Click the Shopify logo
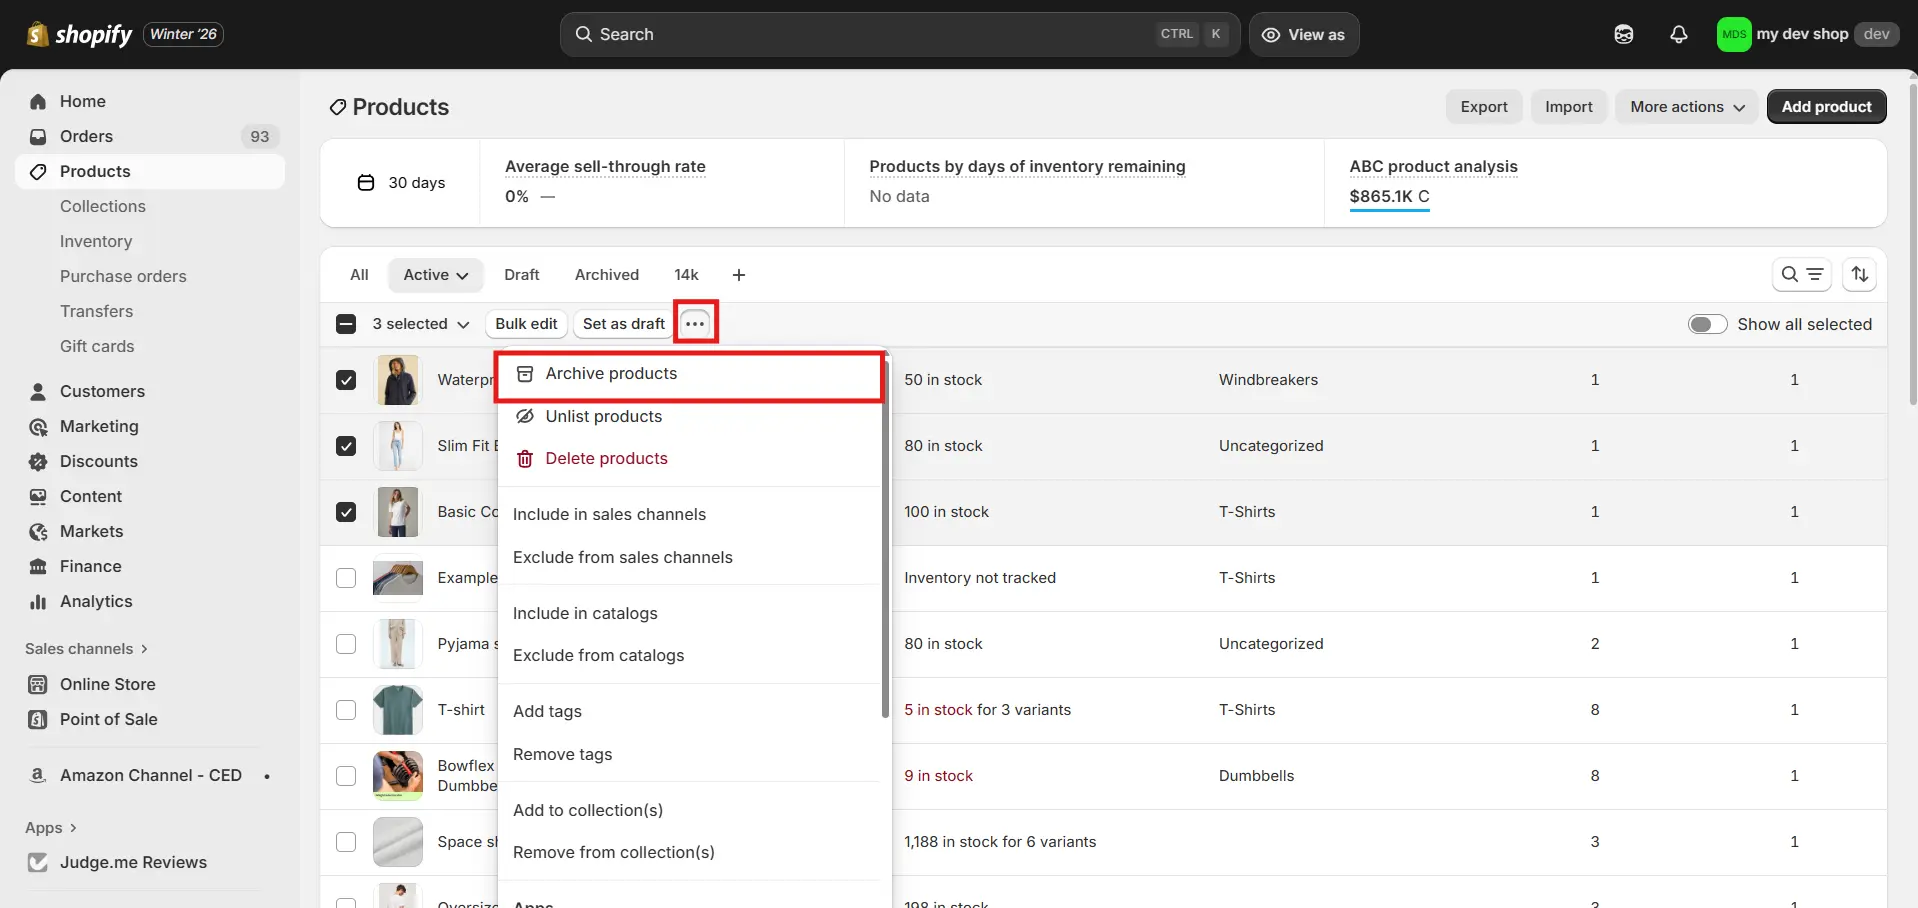 pos(38,34)
